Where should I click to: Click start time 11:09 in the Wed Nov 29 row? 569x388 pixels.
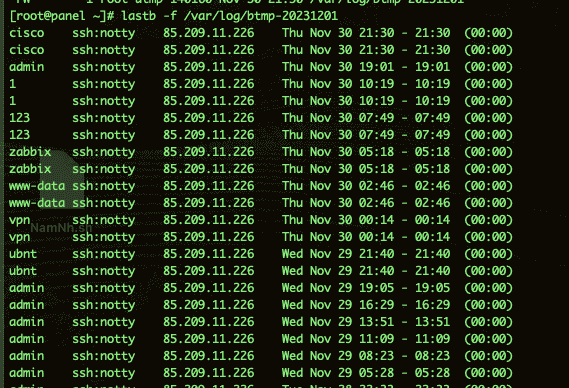pos(376,339)
